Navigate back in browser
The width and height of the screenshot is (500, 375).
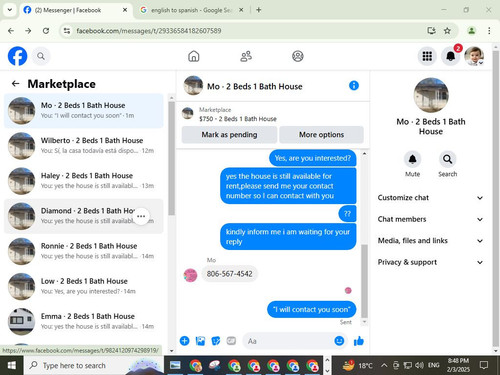[11, 31]
